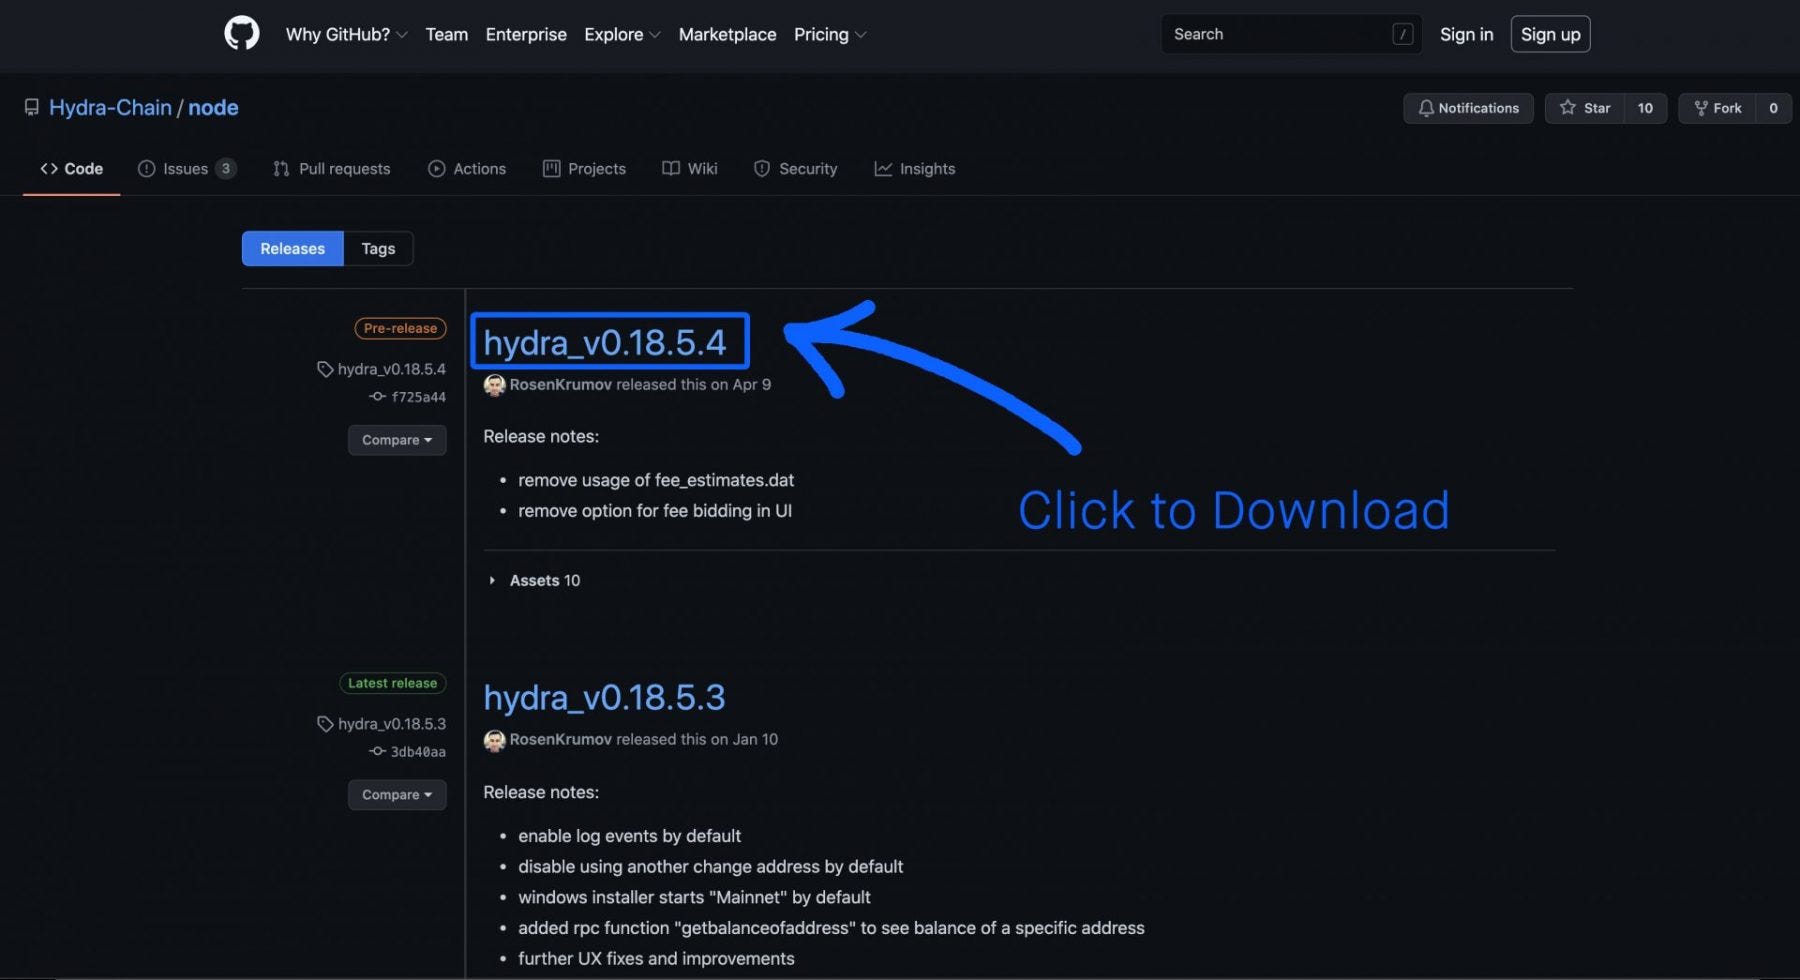Switch to the Issues tab

(186, 169)
